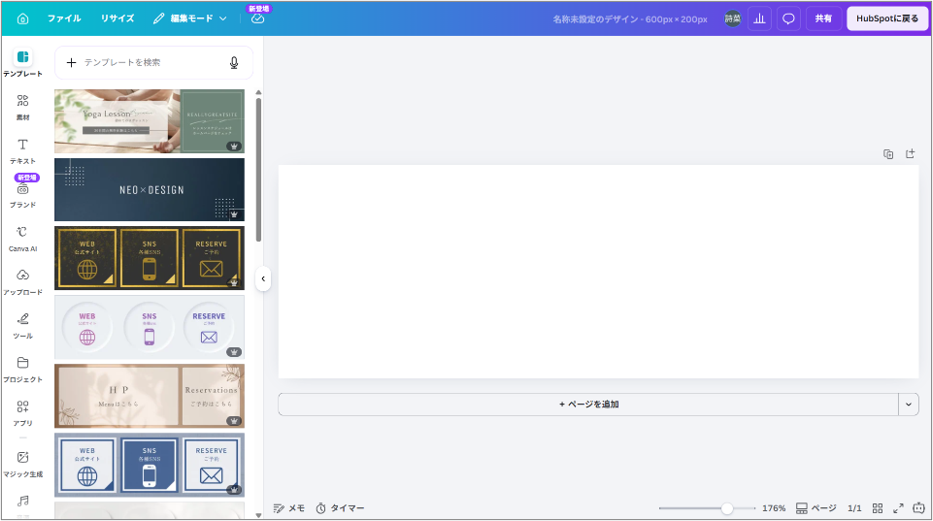Open the メモ notes button
The width and height of the screenshot is (933, 521).
(x=289, y=508)
